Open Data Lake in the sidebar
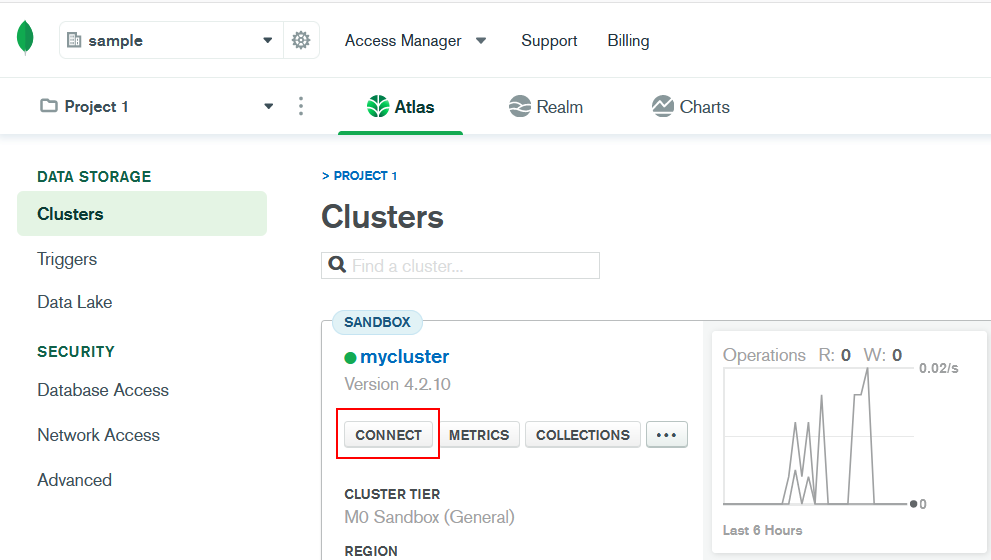 click(x=75, y=302)
